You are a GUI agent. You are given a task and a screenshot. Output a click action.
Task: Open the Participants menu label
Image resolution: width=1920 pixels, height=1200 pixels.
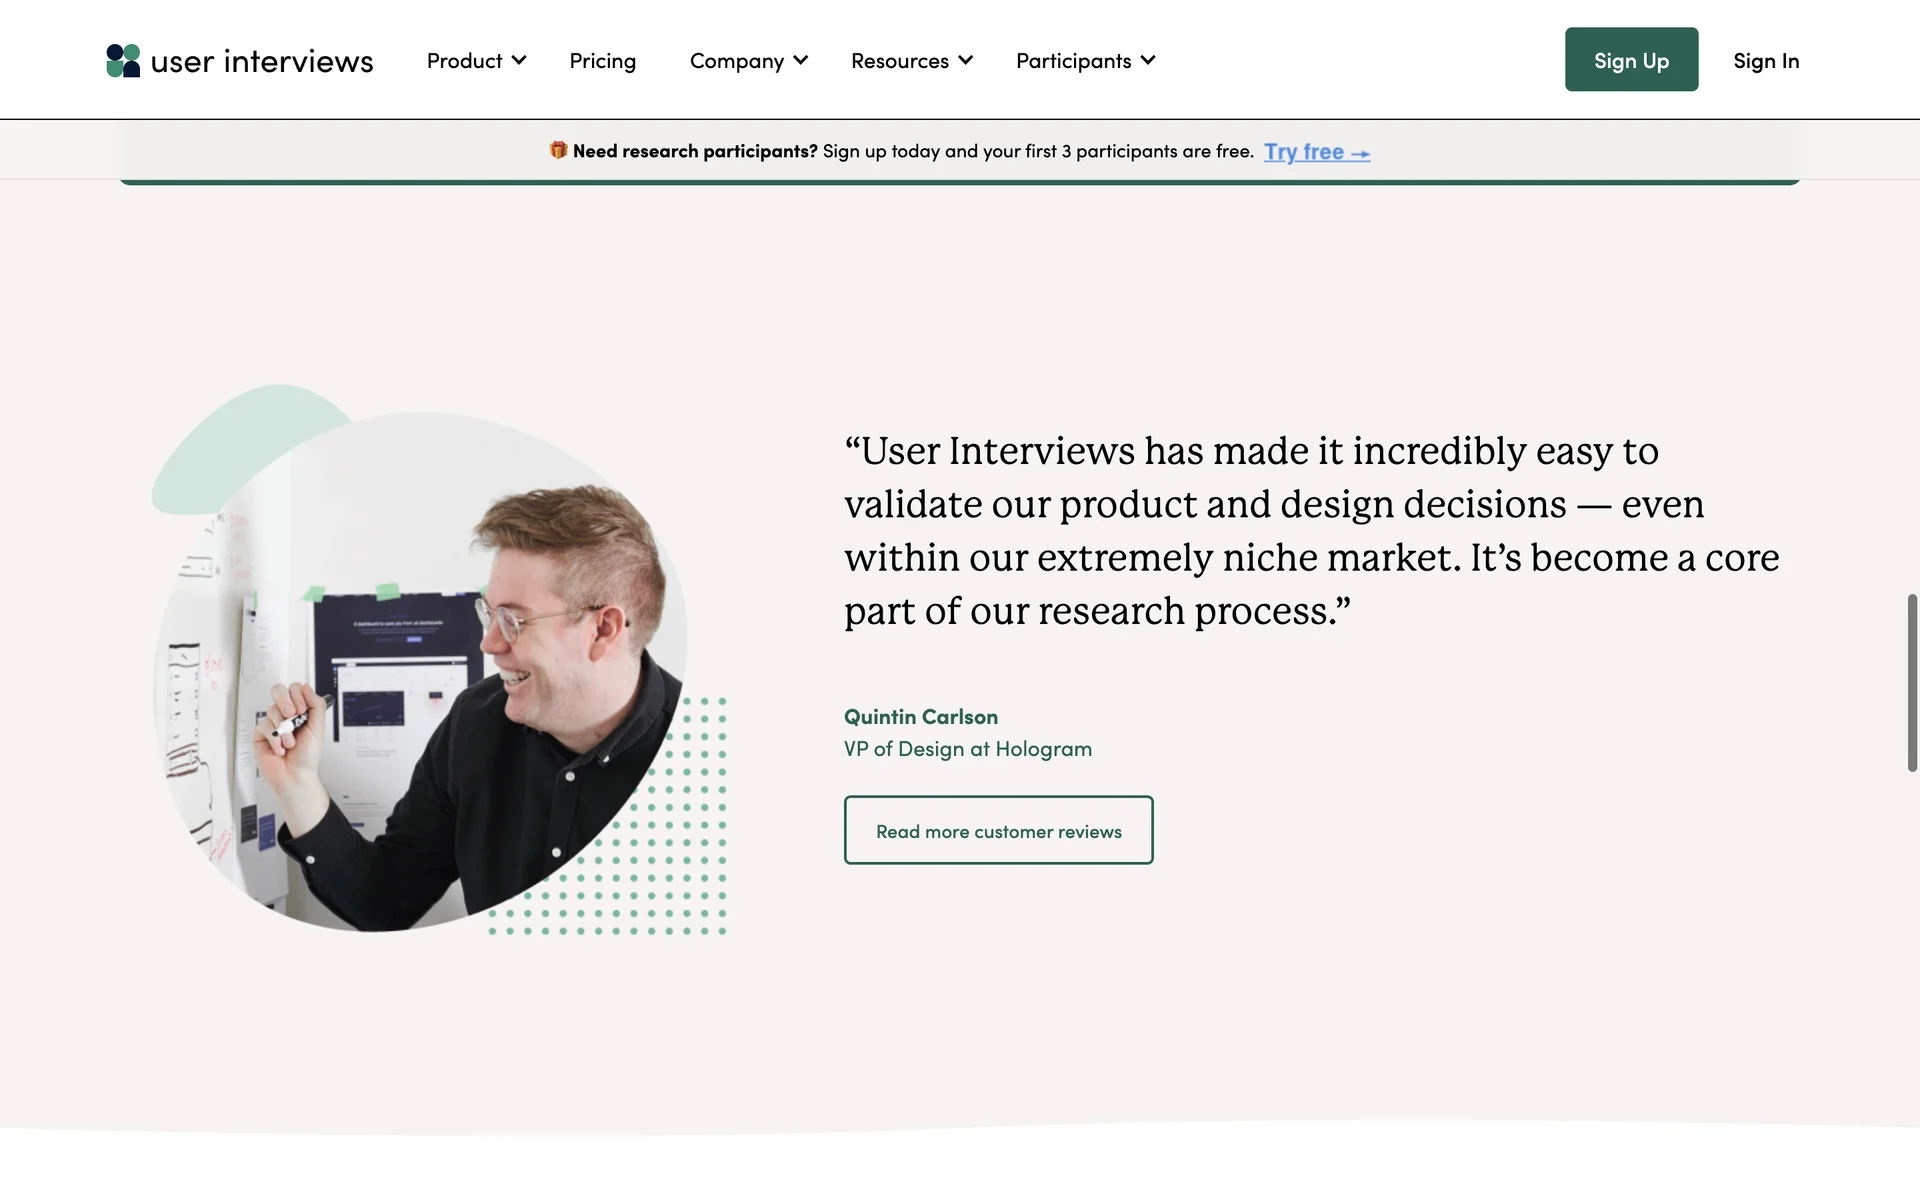tap(1073, 61)
